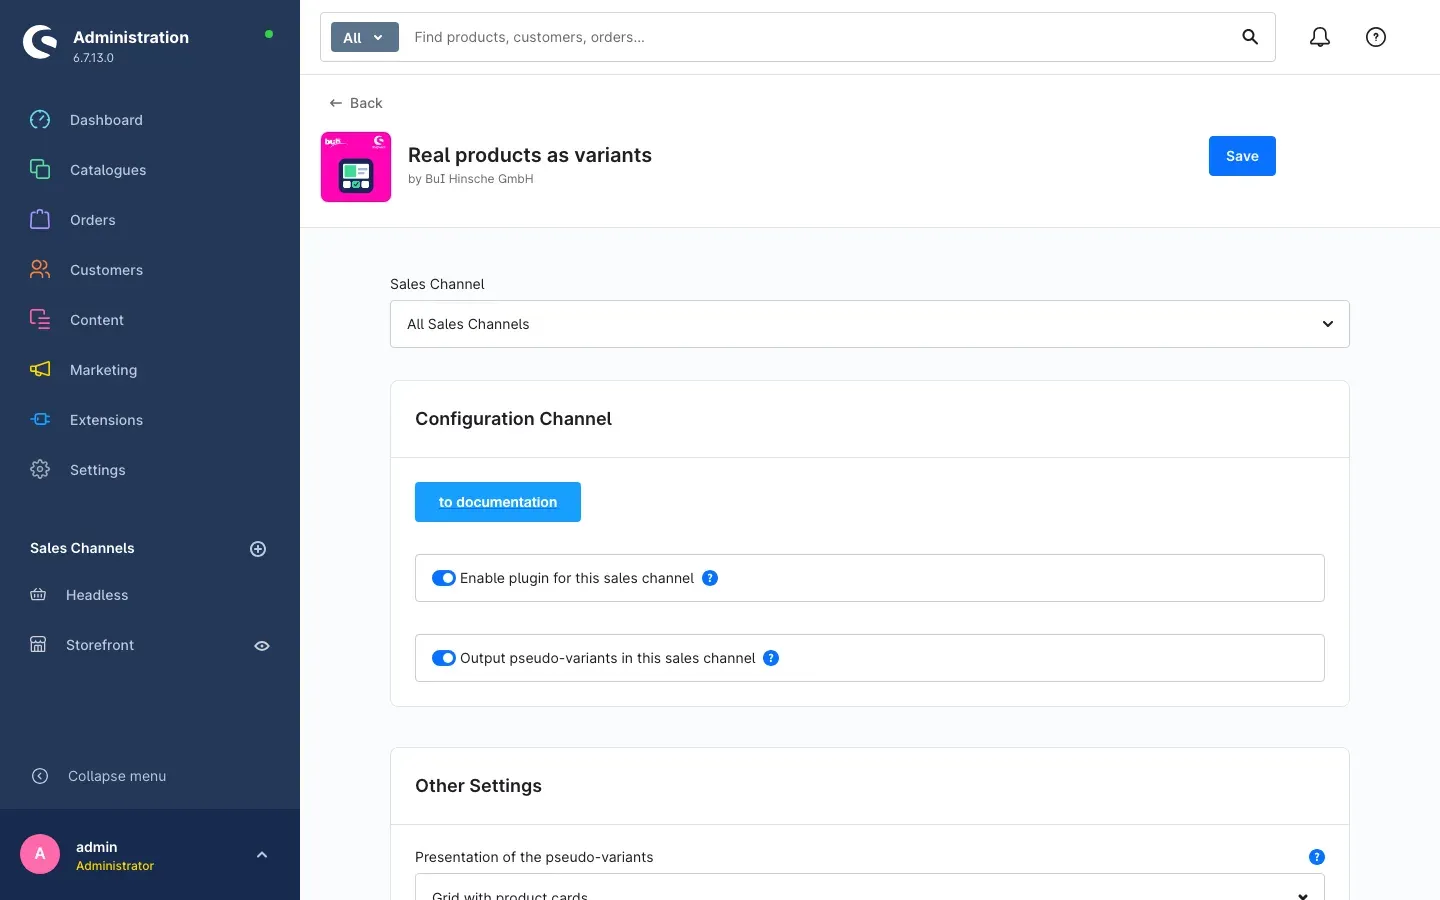Go to Orders menu item
Image resolution: width=1440 pixels, height=900 pixels.
click(93, 220)
